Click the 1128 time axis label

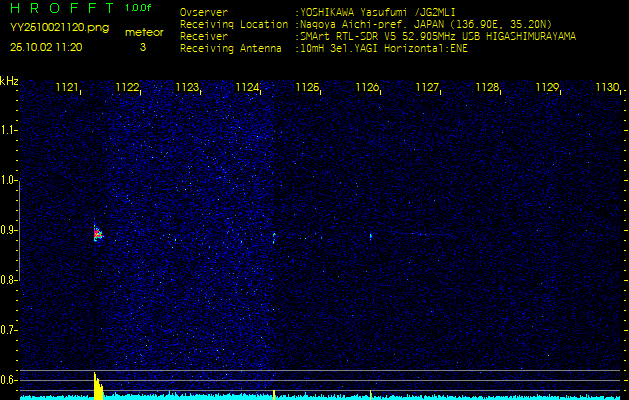(x=487, y=88)
